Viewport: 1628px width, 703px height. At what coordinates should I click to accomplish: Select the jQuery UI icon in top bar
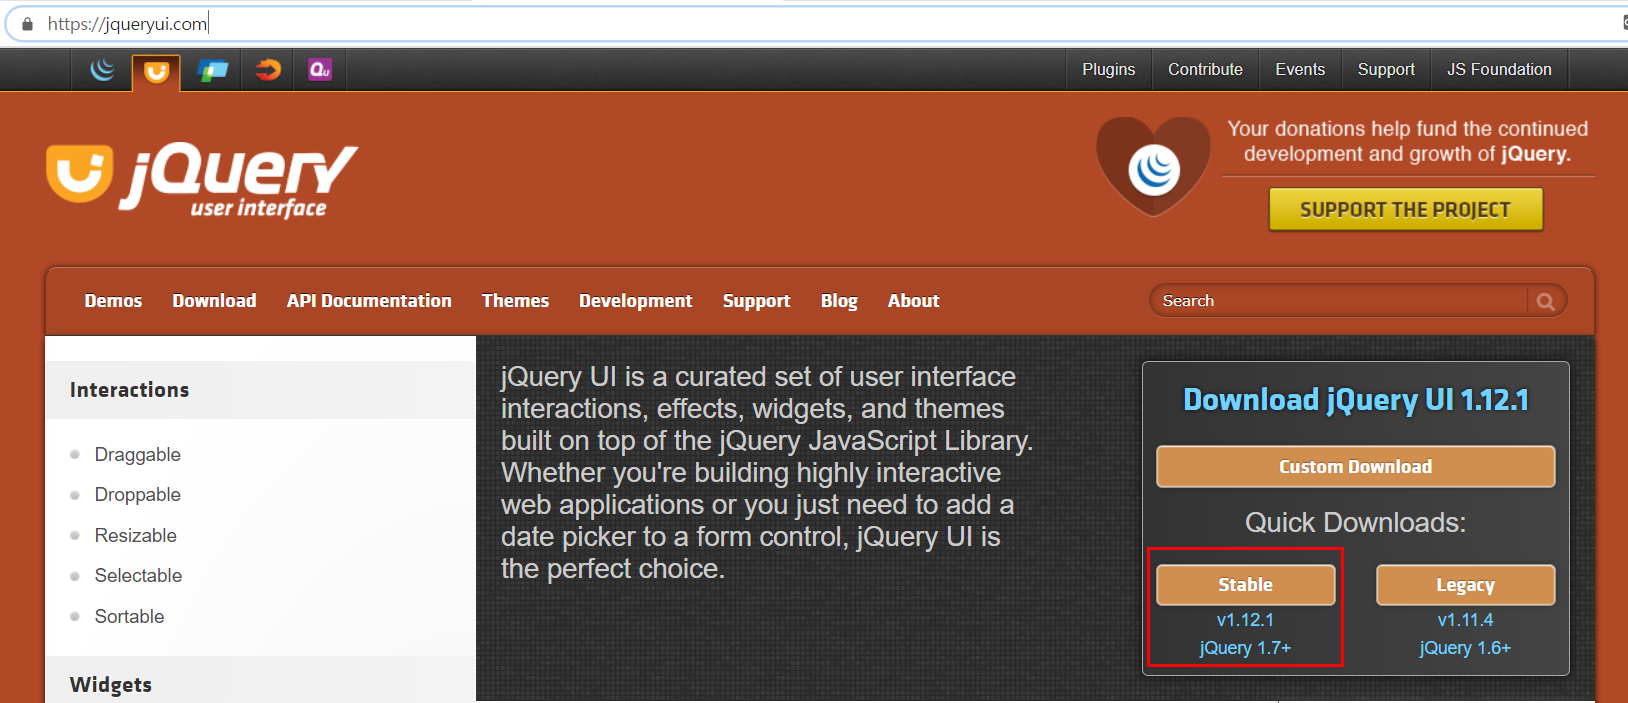point(156,71)
